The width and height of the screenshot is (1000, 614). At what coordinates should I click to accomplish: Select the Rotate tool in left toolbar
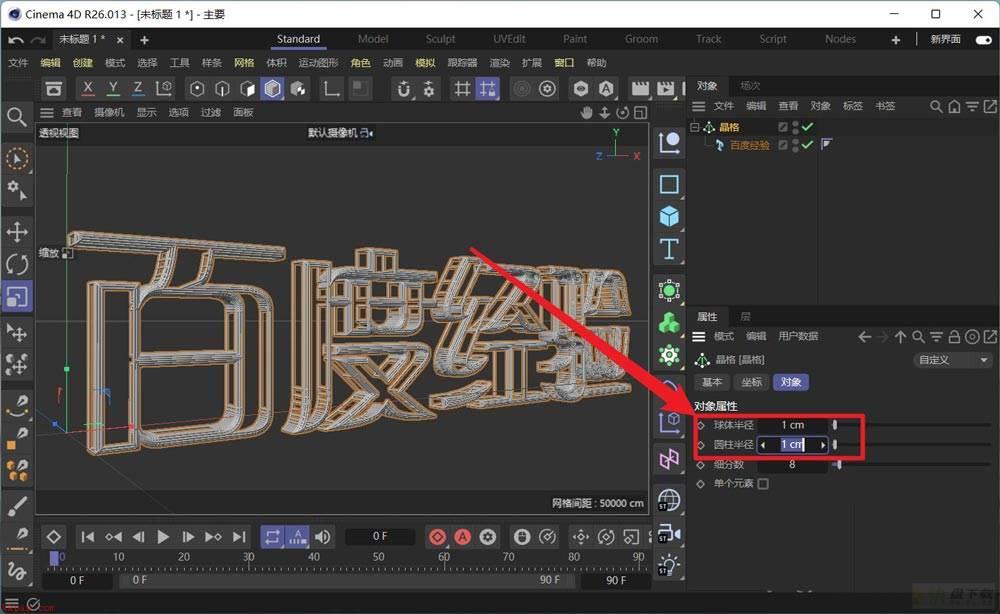tap(17, 264)
